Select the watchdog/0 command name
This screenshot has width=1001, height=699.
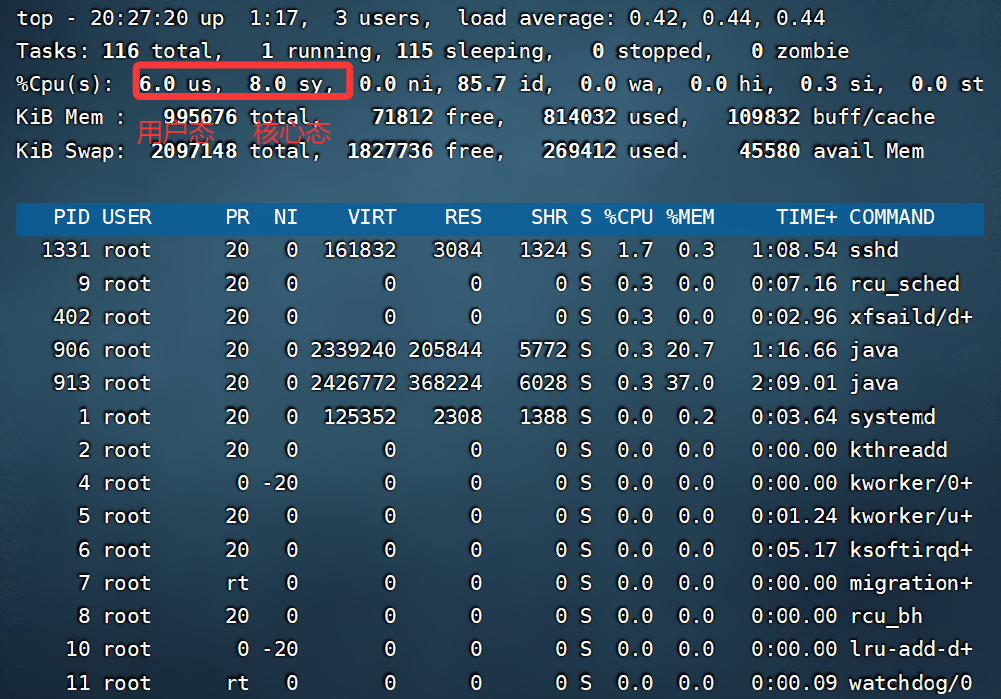(911, 683)
